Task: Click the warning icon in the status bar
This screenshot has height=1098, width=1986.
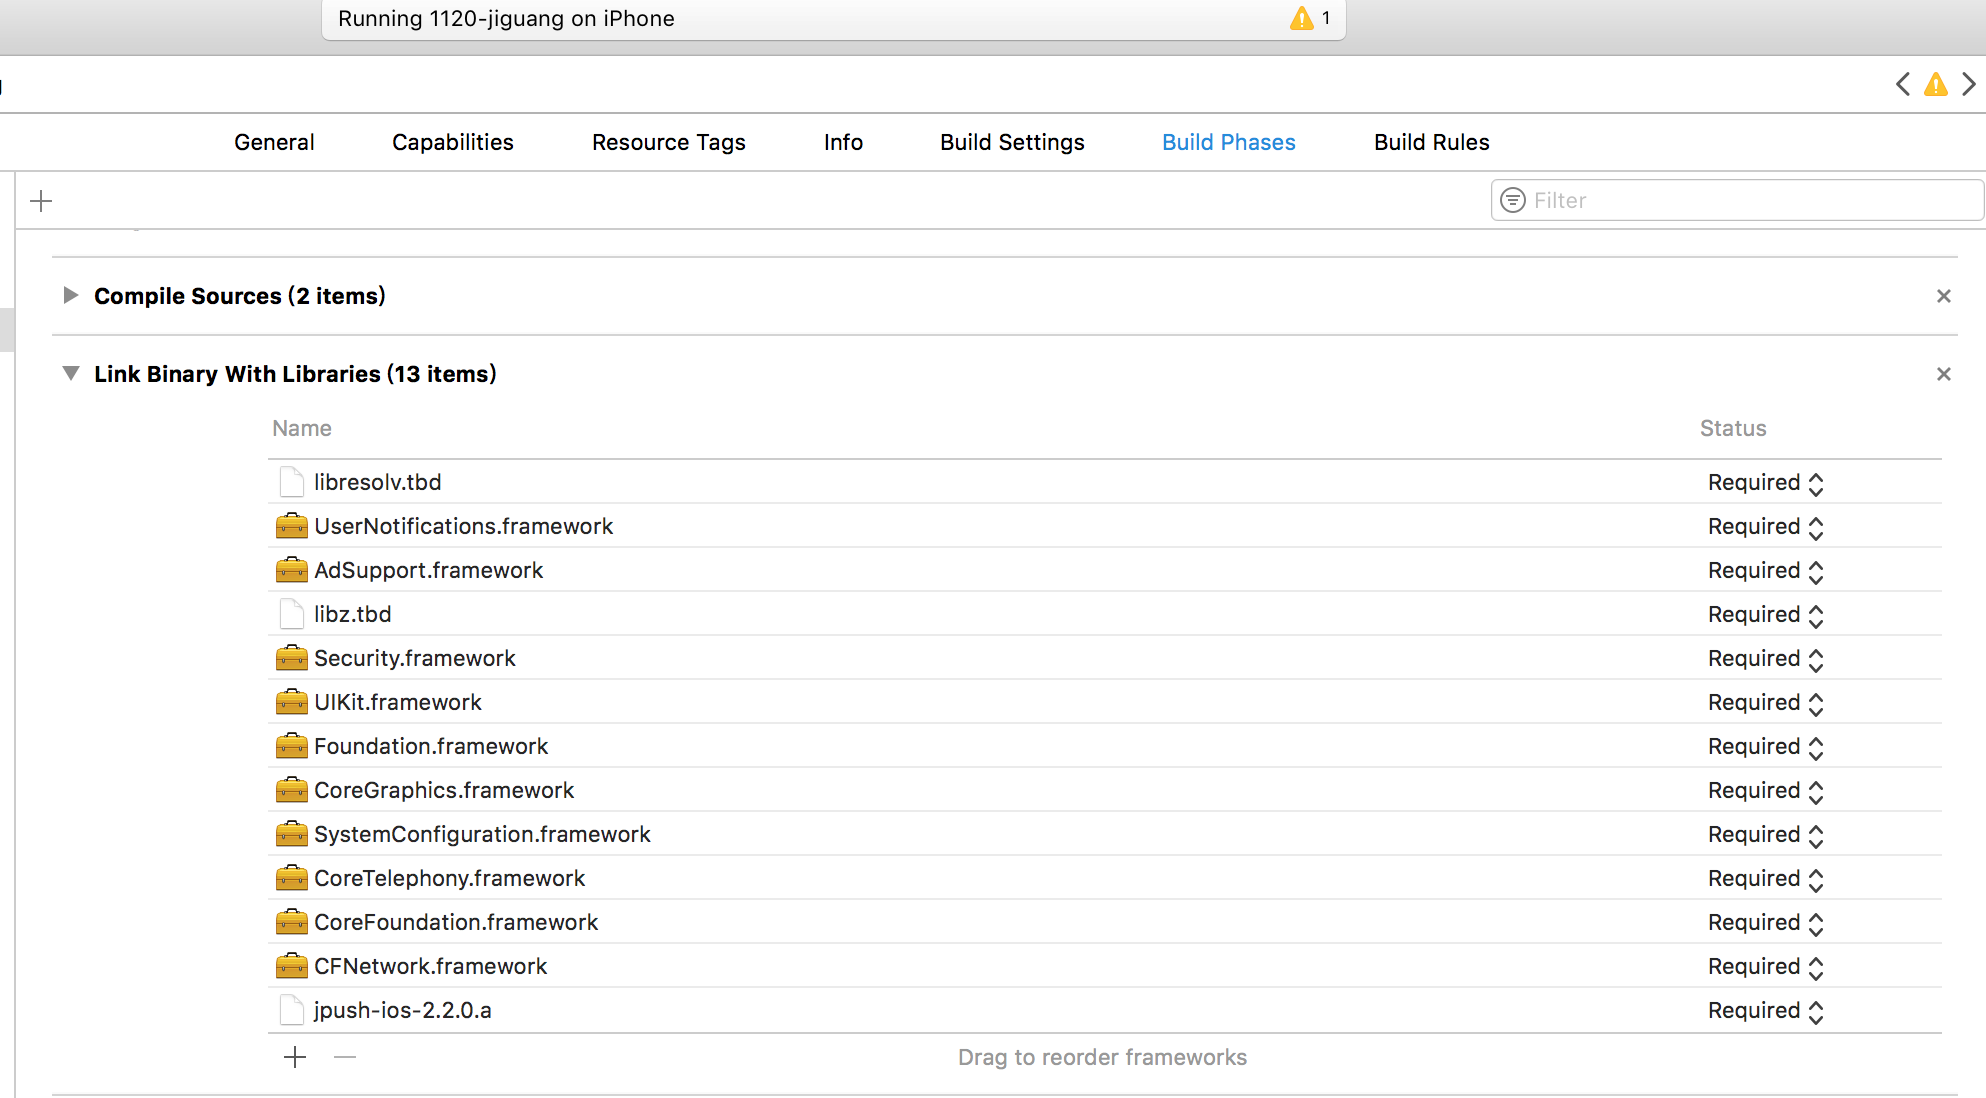Action: 1302,19
